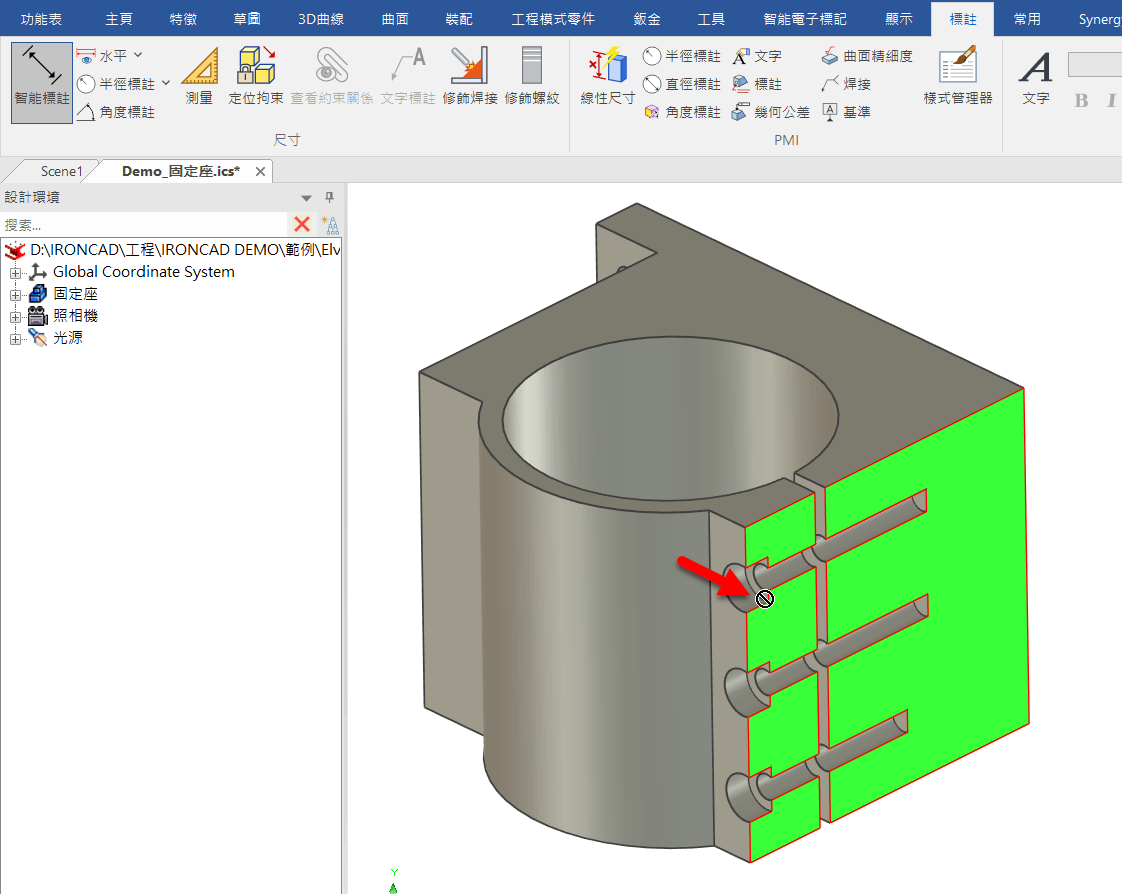The width and height of the screenshot is (1122, 894).
Task: Select 光源 in the design tree
Action: [x=67, y=337]
